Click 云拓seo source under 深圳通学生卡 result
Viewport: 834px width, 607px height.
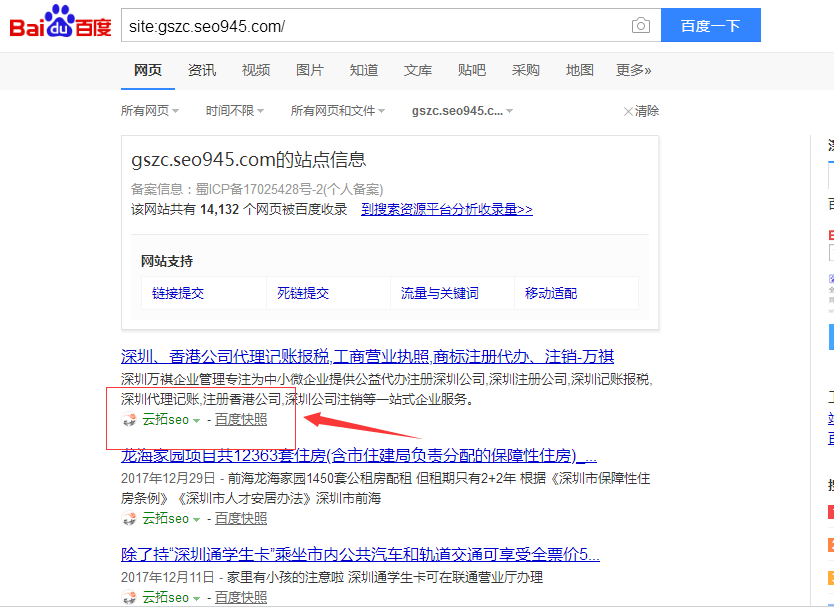(x=165, y=597)
